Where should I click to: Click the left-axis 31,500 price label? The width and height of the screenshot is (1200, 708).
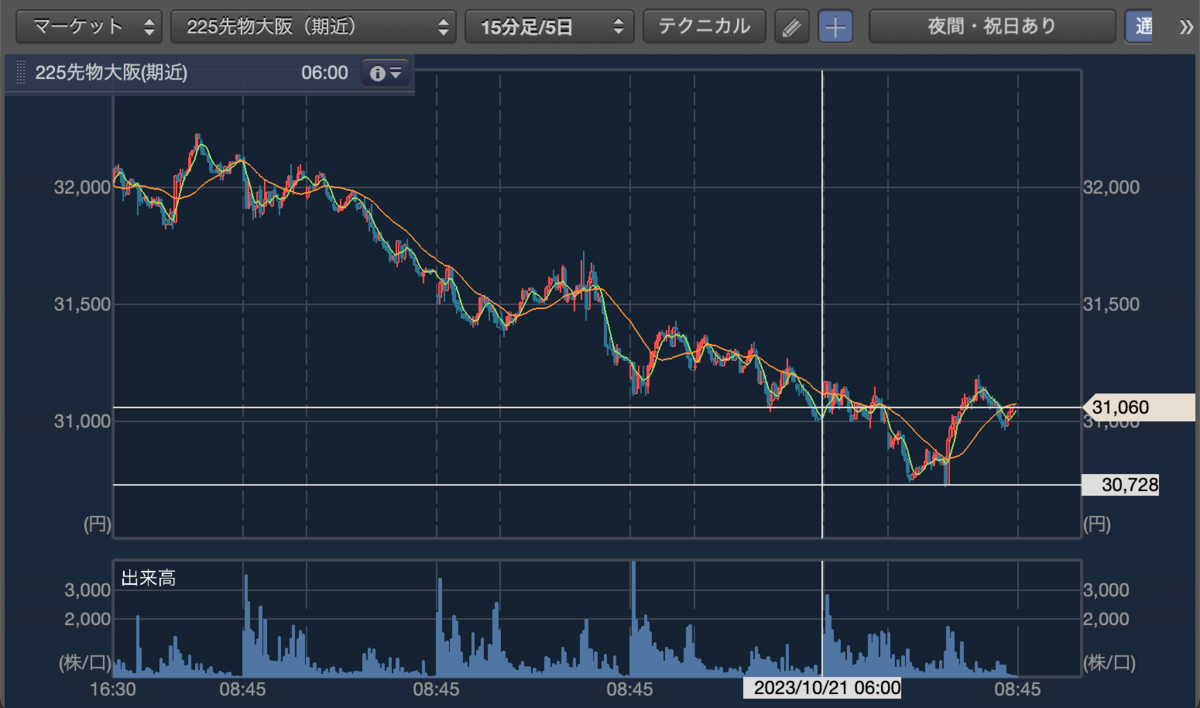(81, 304)
